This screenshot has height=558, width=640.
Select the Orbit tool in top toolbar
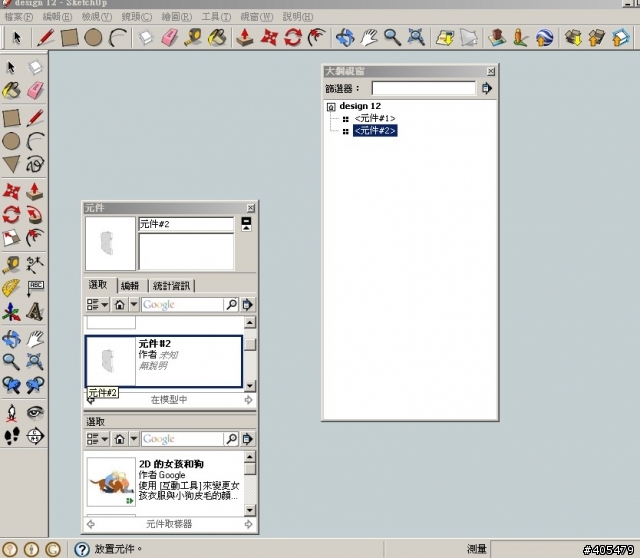point(345,37)
